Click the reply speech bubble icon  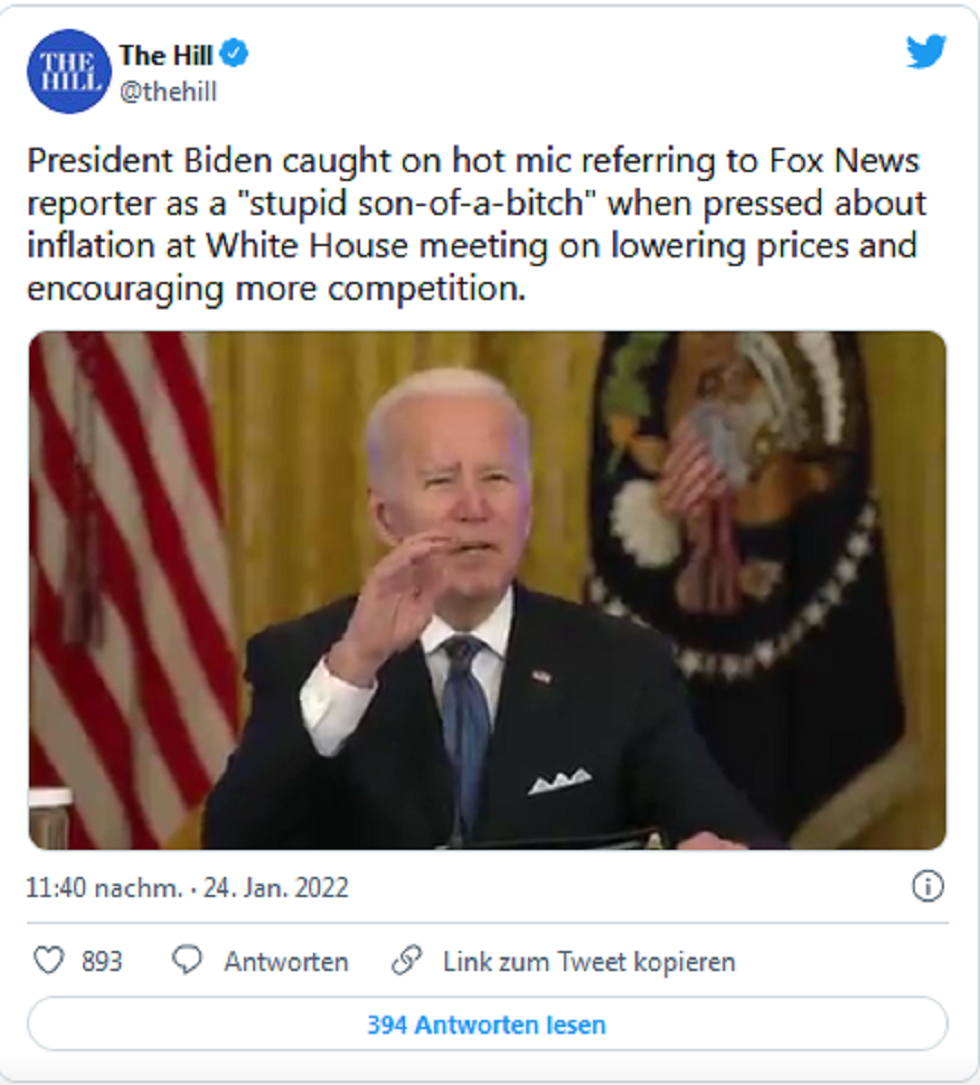pos(187,960)
